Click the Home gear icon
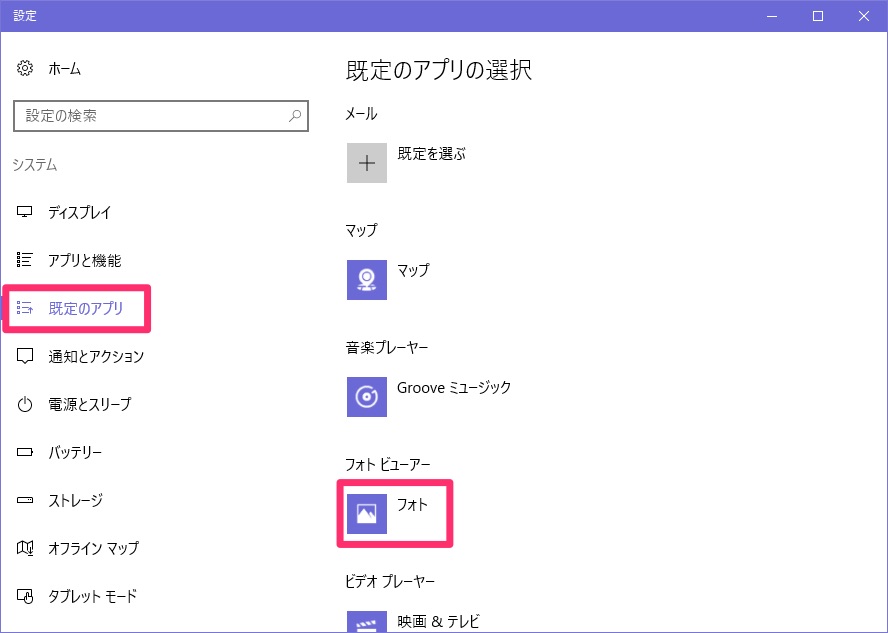 [24, 69]
